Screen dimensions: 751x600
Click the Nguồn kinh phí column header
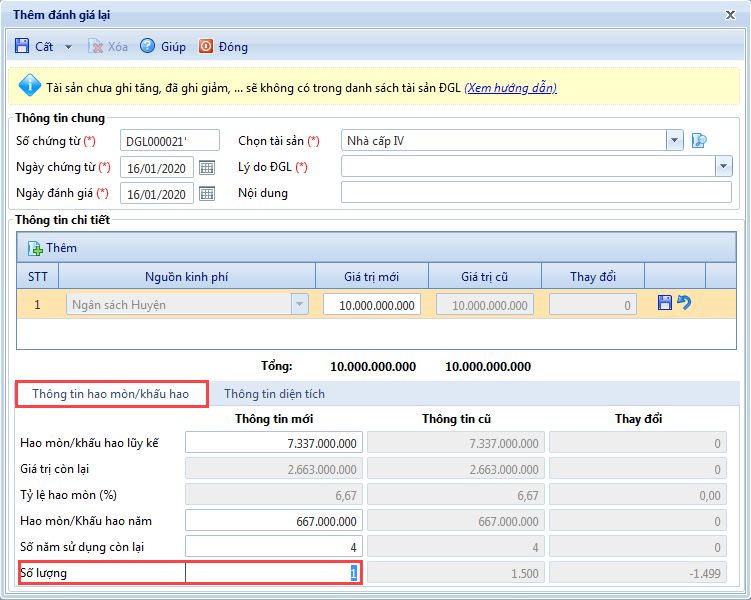[187, 276]
